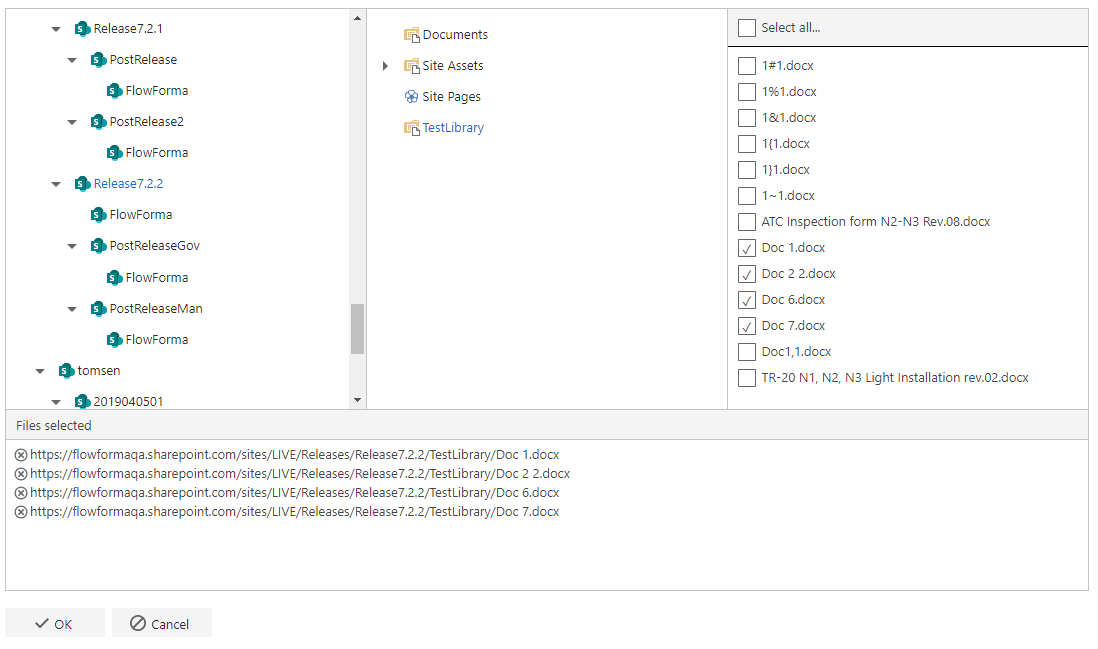Click the Site Pages icon

pyautogui.click(x=412, y=97)
